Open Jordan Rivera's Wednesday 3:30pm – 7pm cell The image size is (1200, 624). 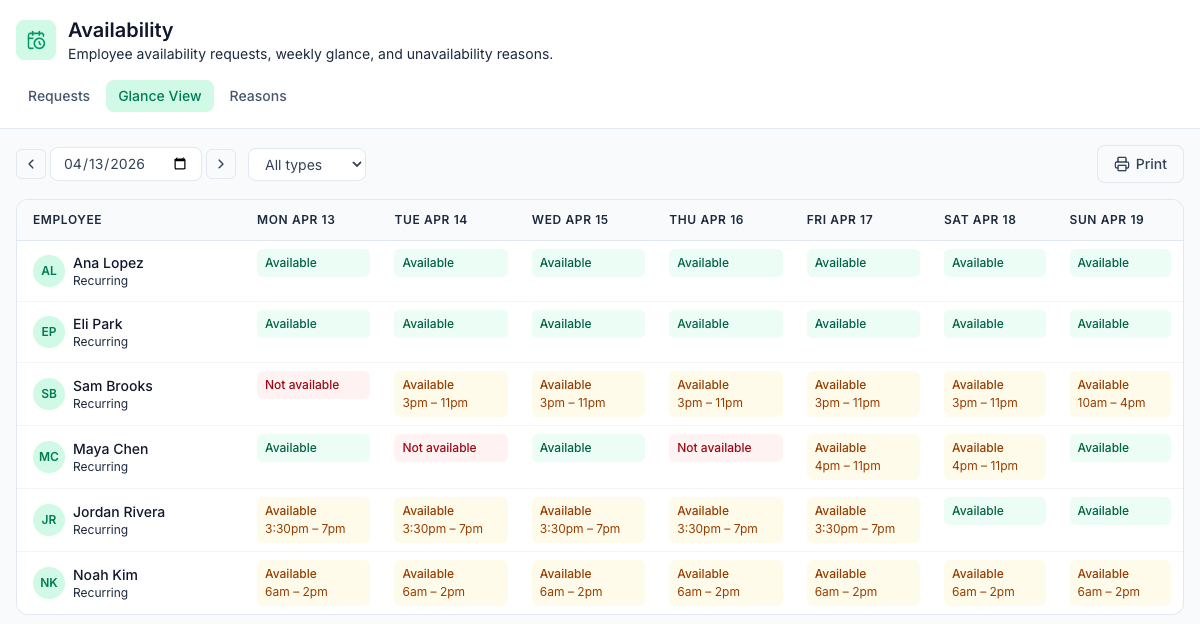coord(588,520)
